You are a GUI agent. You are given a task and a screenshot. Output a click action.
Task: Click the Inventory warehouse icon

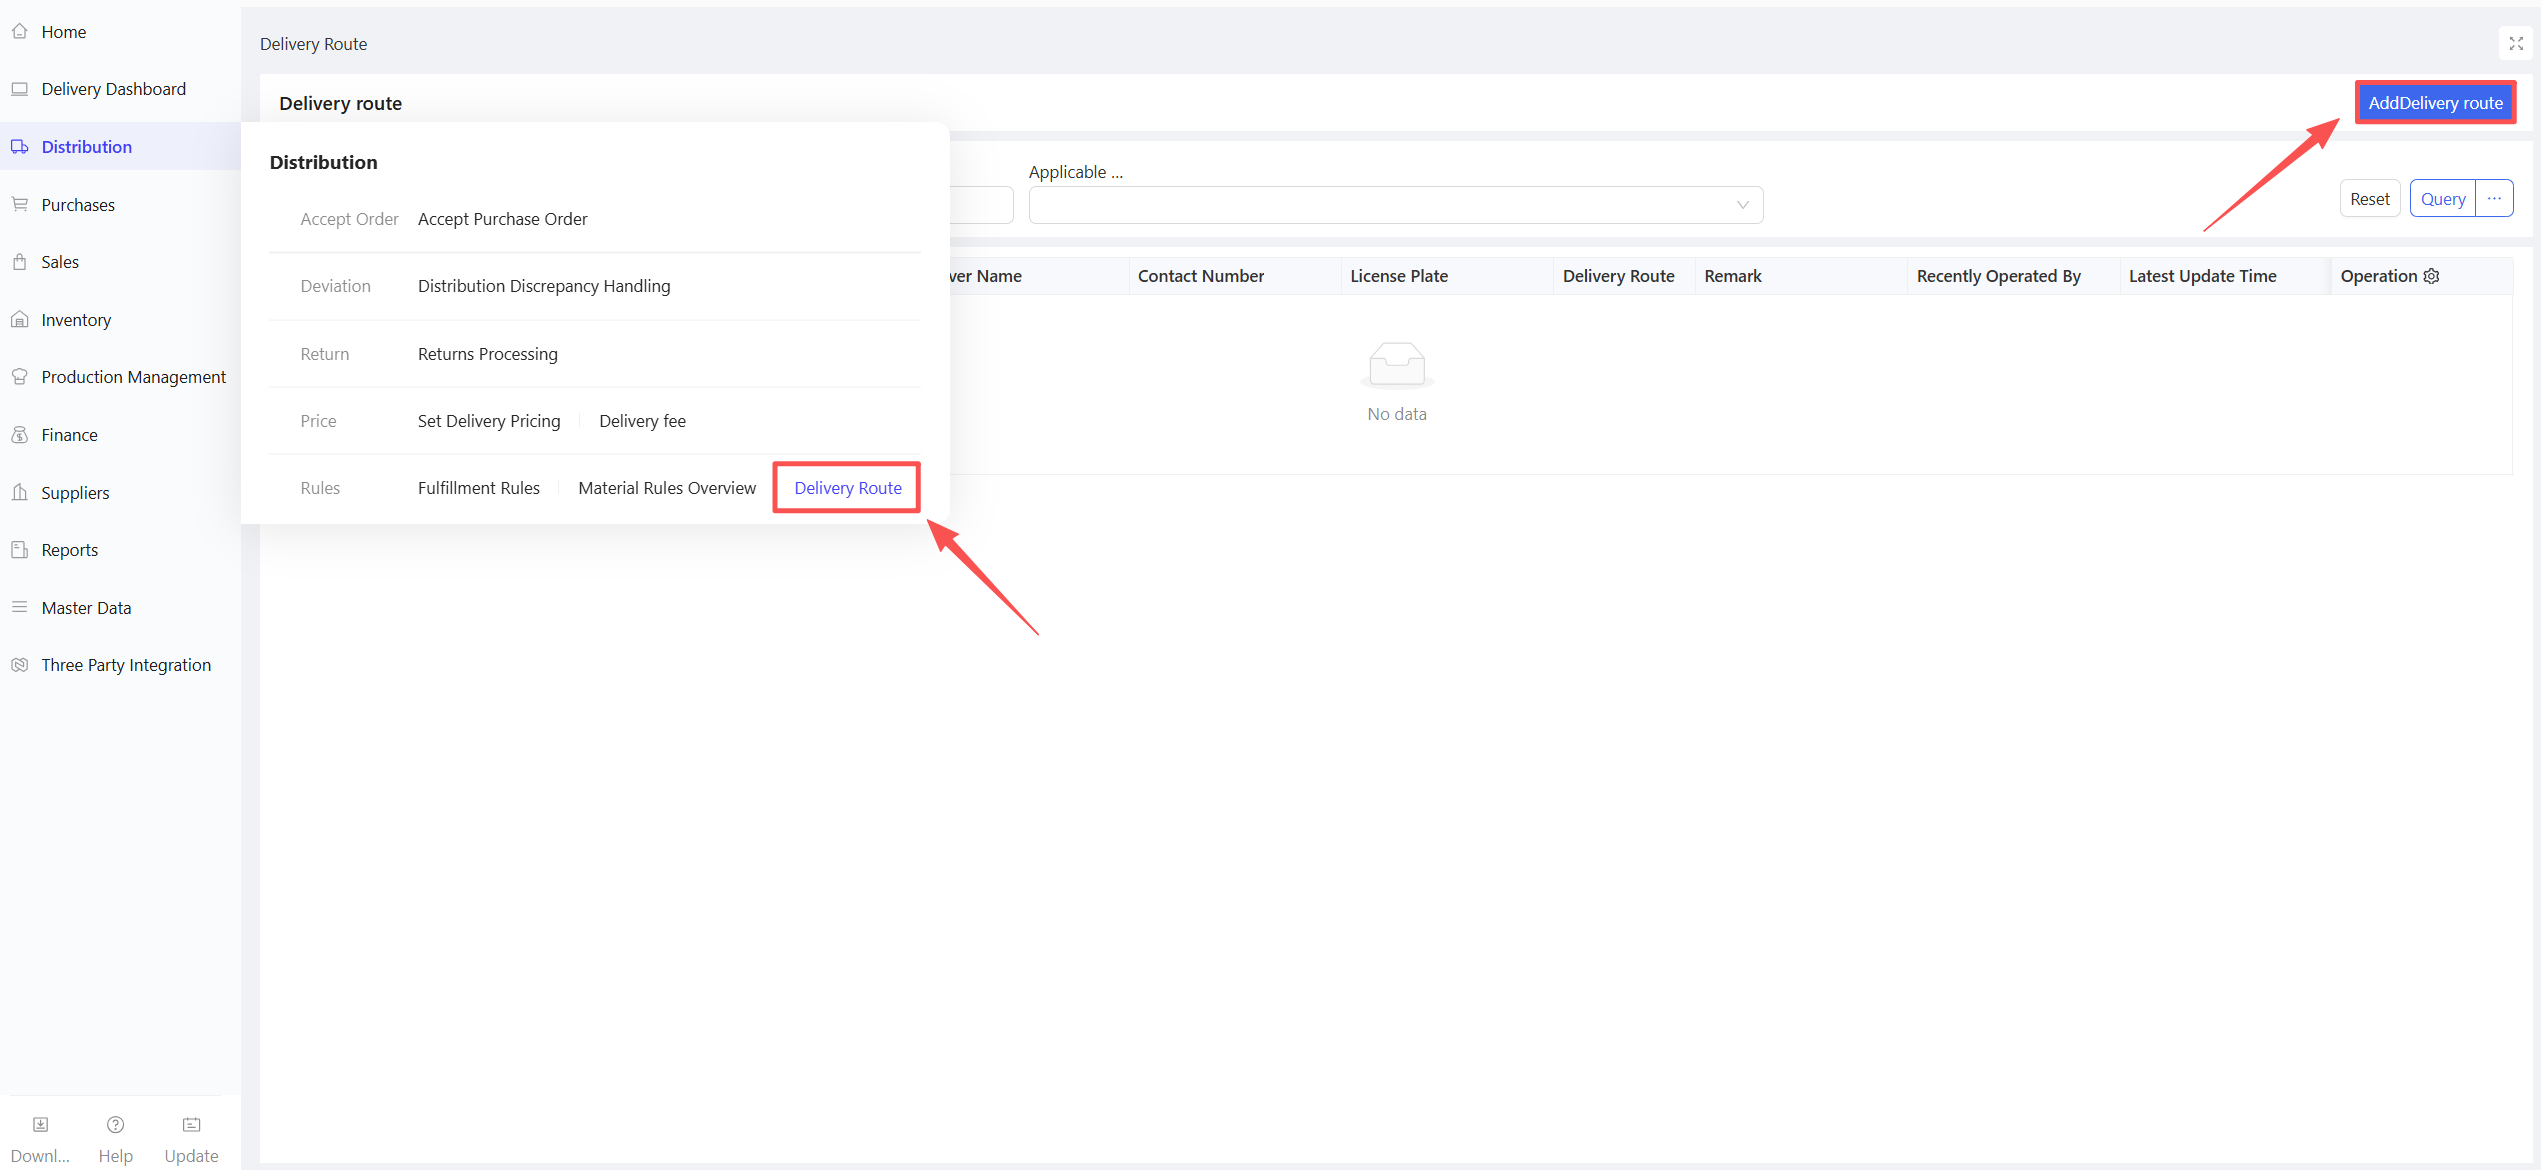pos(20,320)
